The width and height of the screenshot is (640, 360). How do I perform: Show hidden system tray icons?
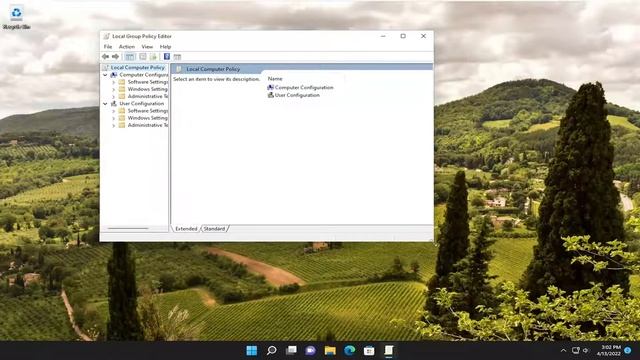tap(563, 351)
